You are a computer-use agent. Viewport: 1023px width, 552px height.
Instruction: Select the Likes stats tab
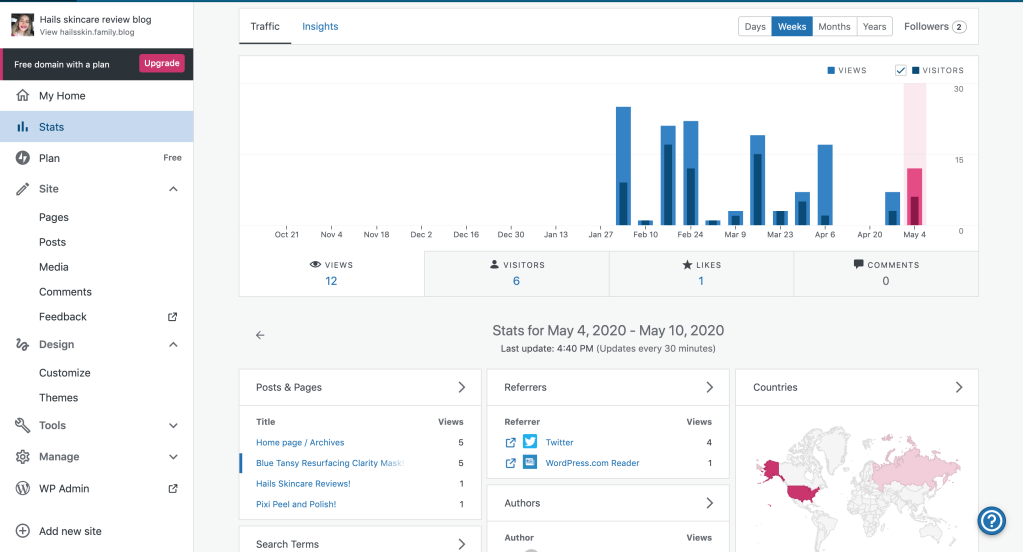[x=701, y=273]
